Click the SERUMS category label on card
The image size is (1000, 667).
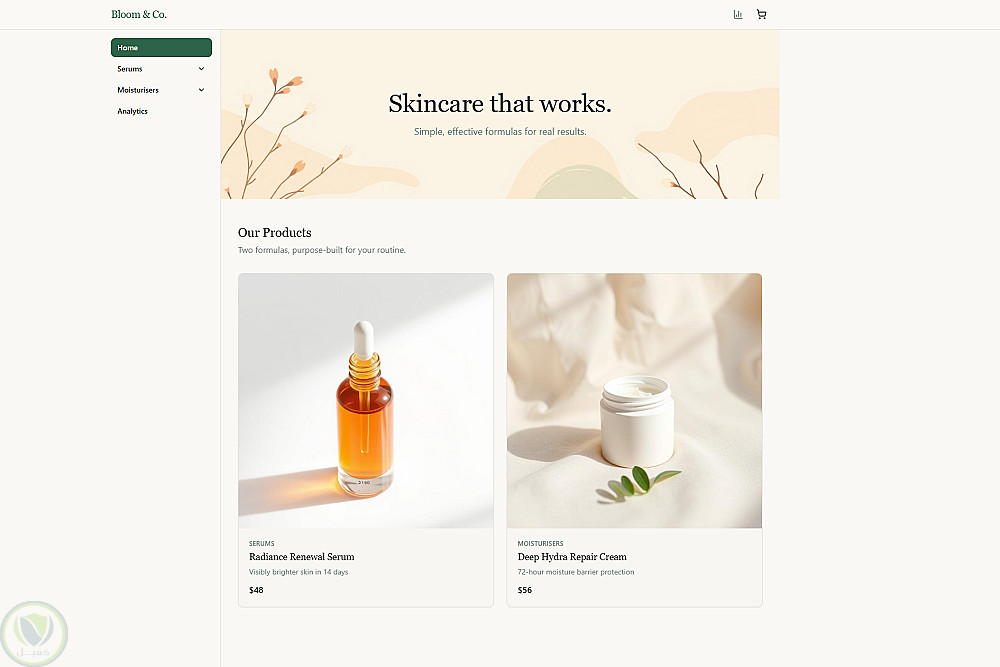point(261,543)
